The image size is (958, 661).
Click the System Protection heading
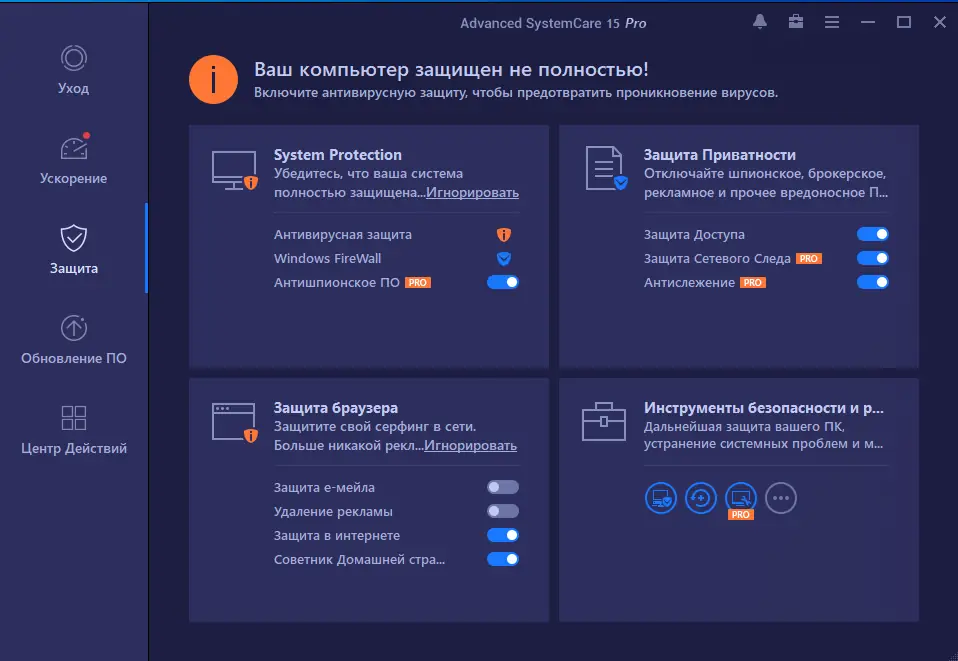coord(338,155)
